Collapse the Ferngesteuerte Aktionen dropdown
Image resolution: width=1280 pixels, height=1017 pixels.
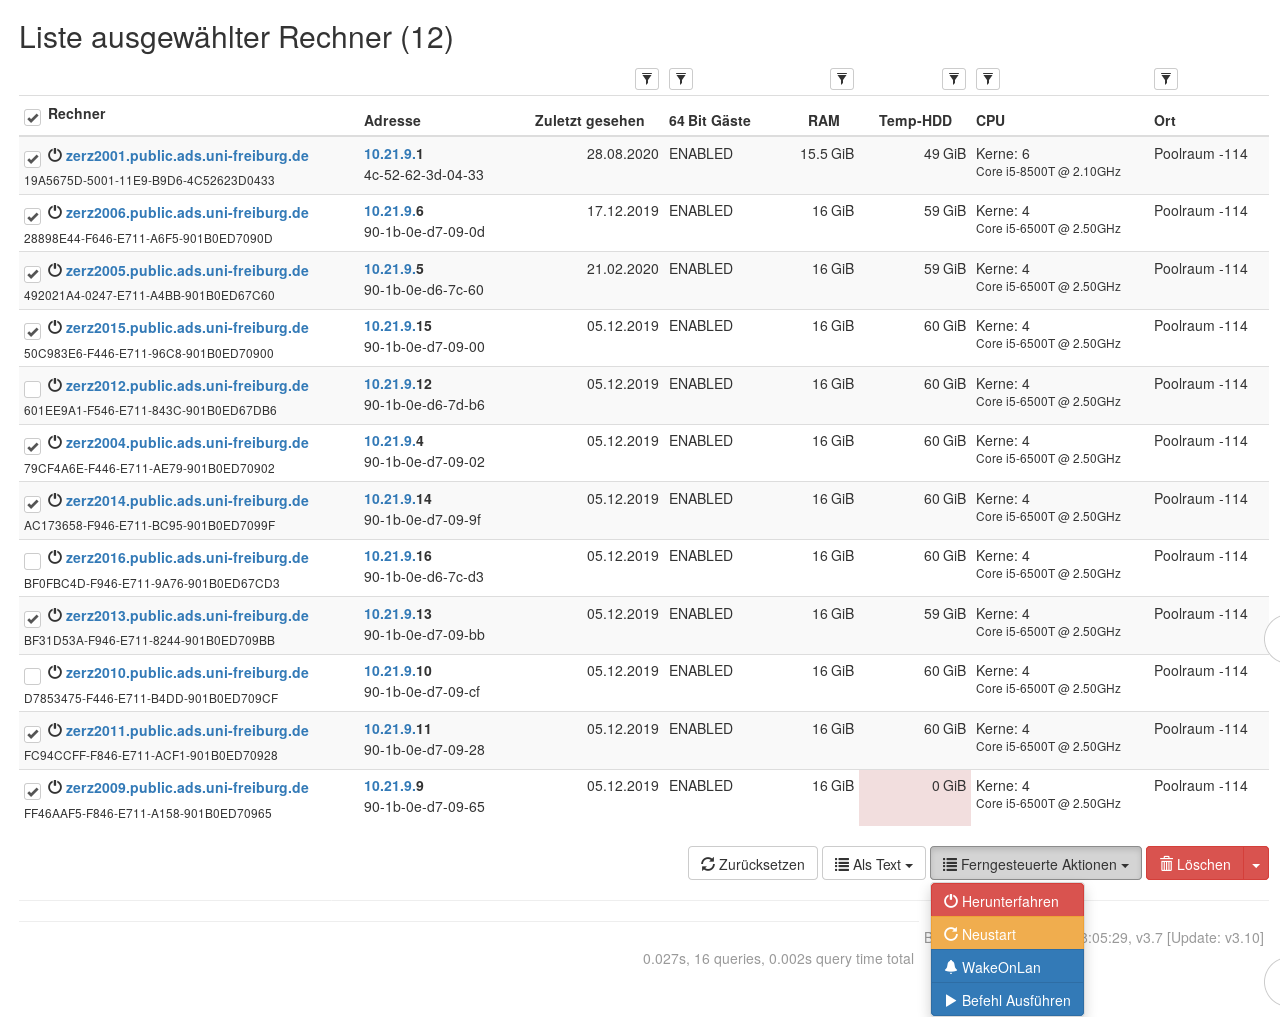1035,864
